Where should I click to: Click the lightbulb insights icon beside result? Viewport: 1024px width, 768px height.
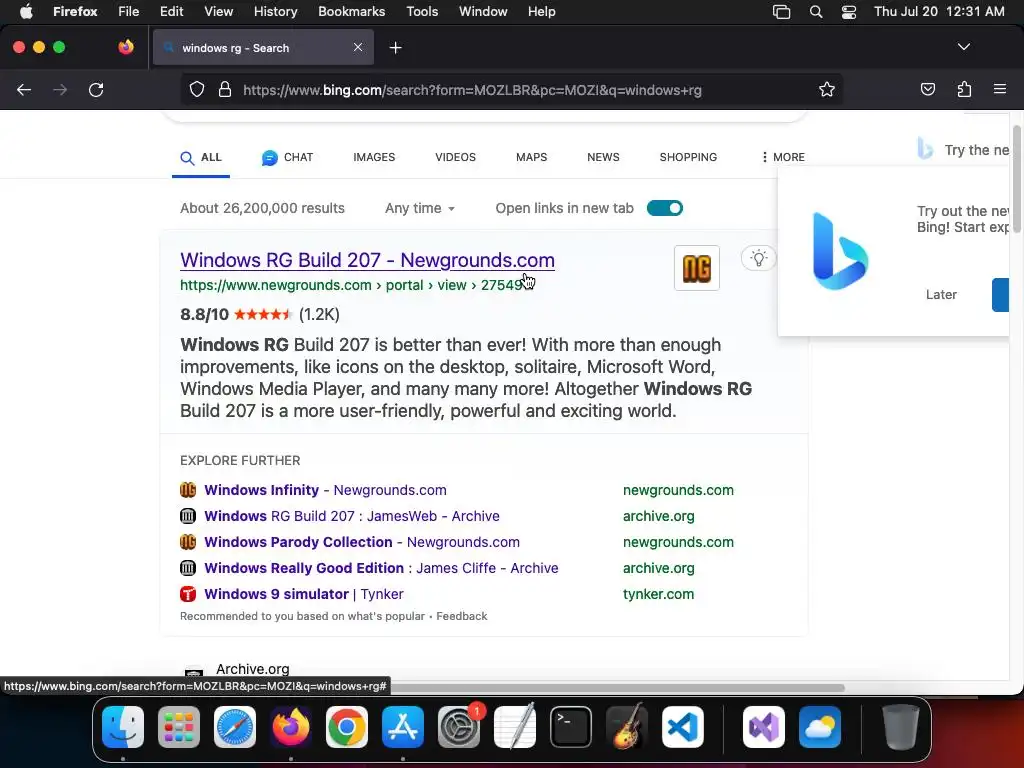(x=758, y=258)
